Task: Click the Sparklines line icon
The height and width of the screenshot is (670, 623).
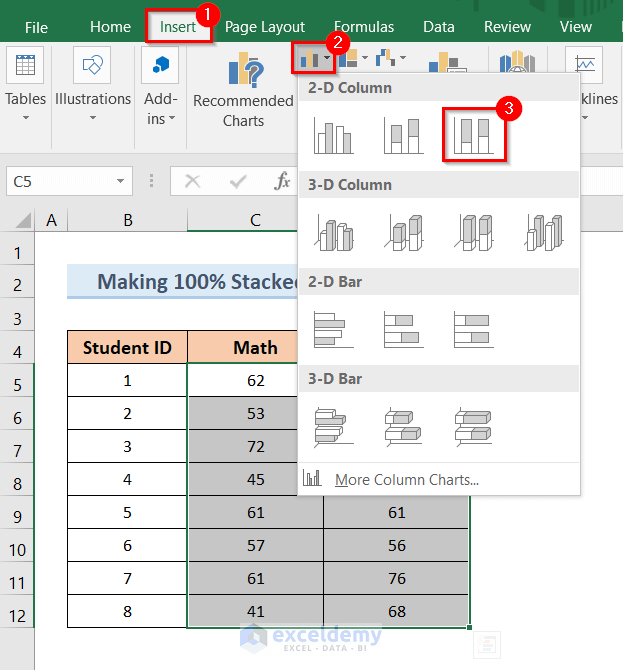Action: click(584, 64)
